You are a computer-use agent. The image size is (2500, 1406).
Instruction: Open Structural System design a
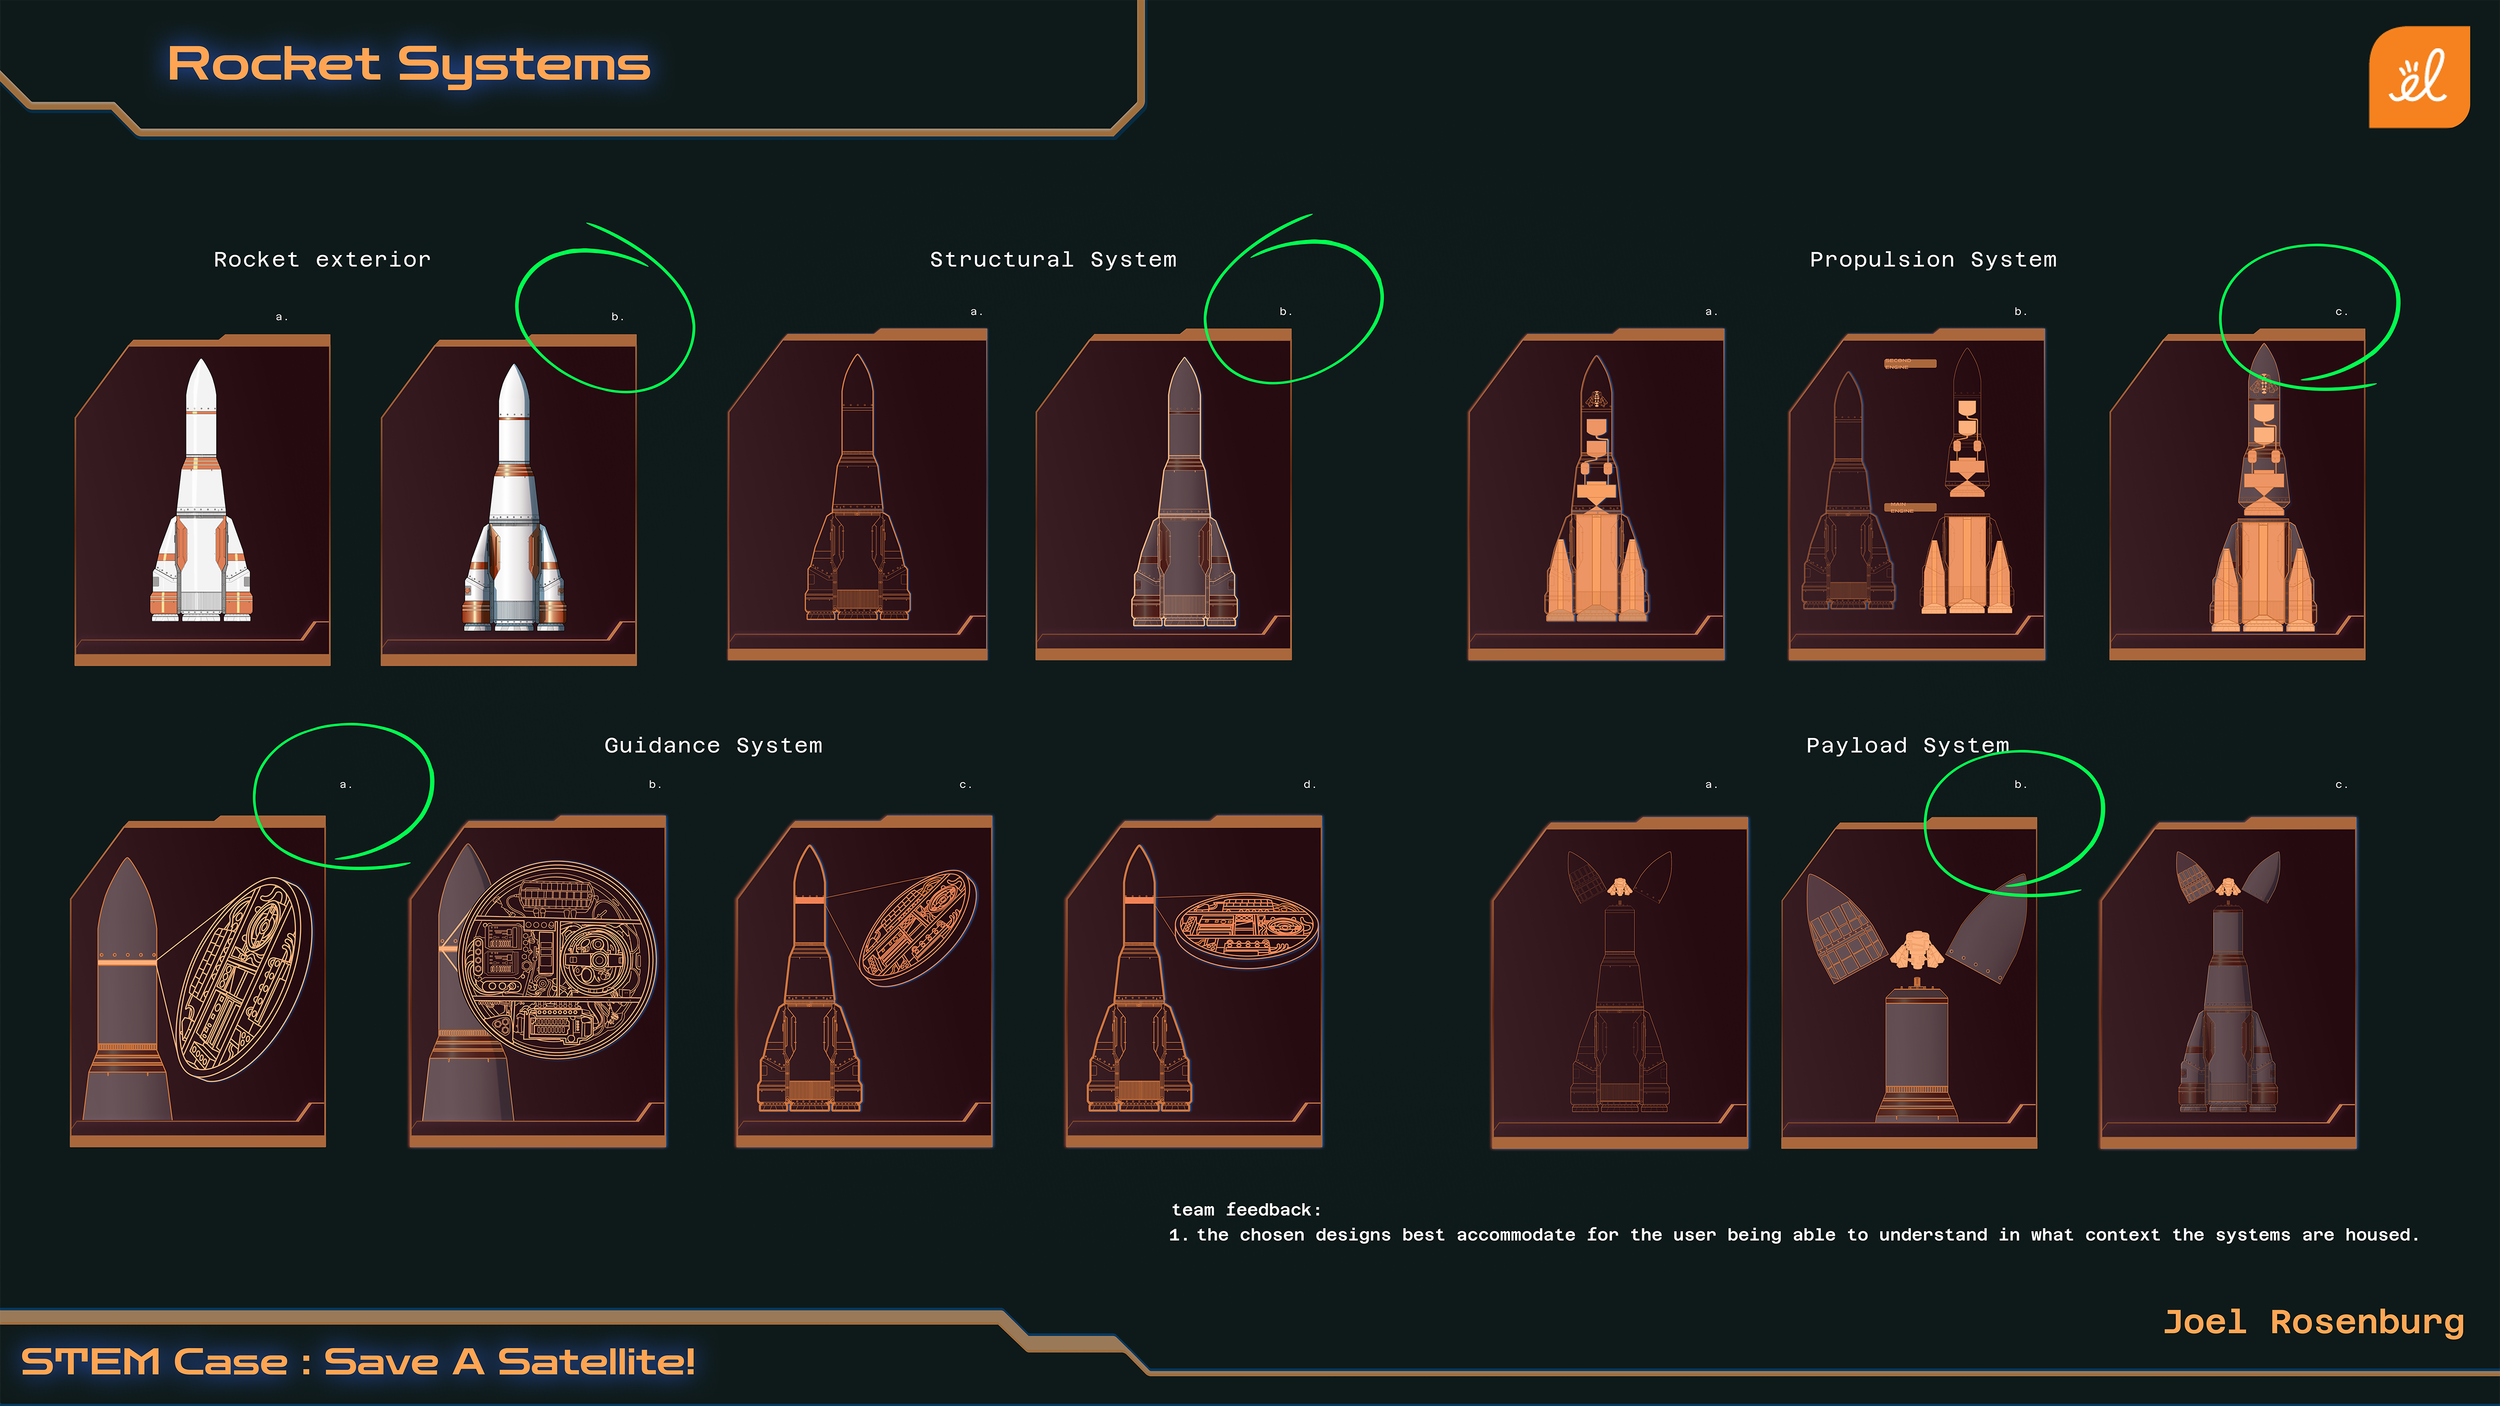858,495
